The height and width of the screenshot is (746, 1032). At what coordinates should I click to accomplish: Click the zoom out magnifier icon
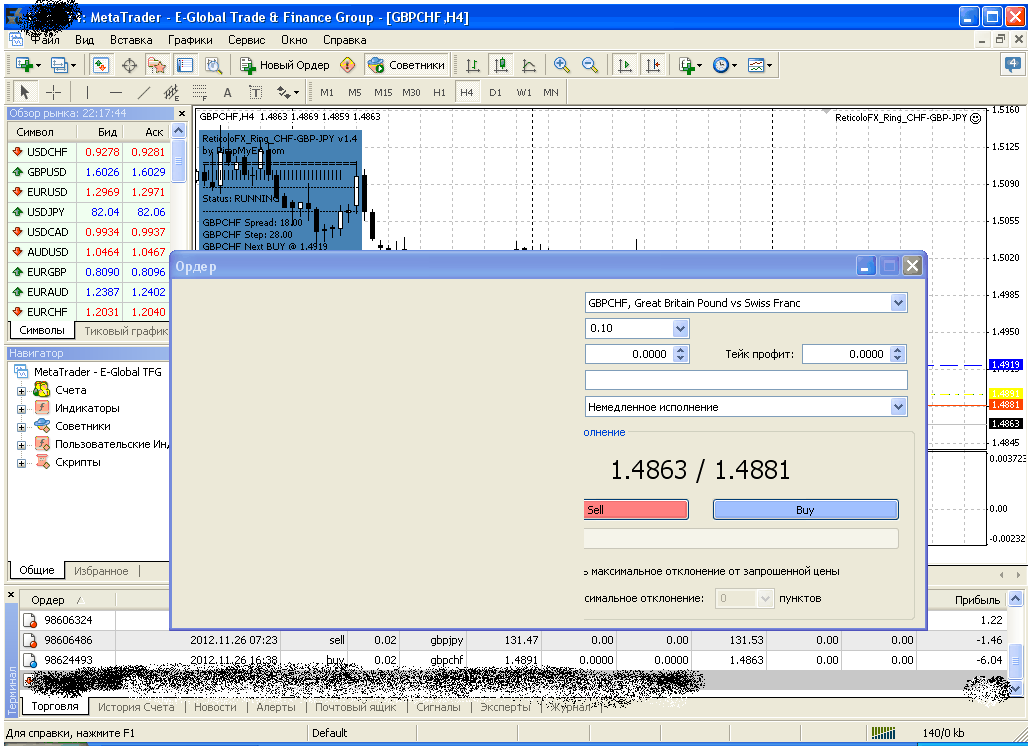click(x=590, y=65)
